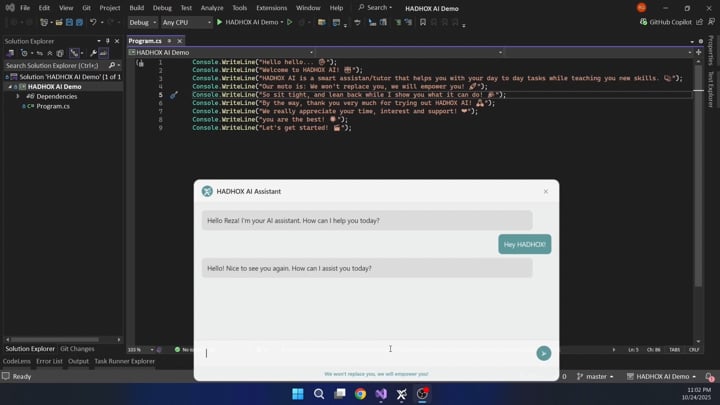Open HADHOX AI Demo repository dropdown in status bar
720x405 pixels.
pyautogui.click(x=662, y=377)
